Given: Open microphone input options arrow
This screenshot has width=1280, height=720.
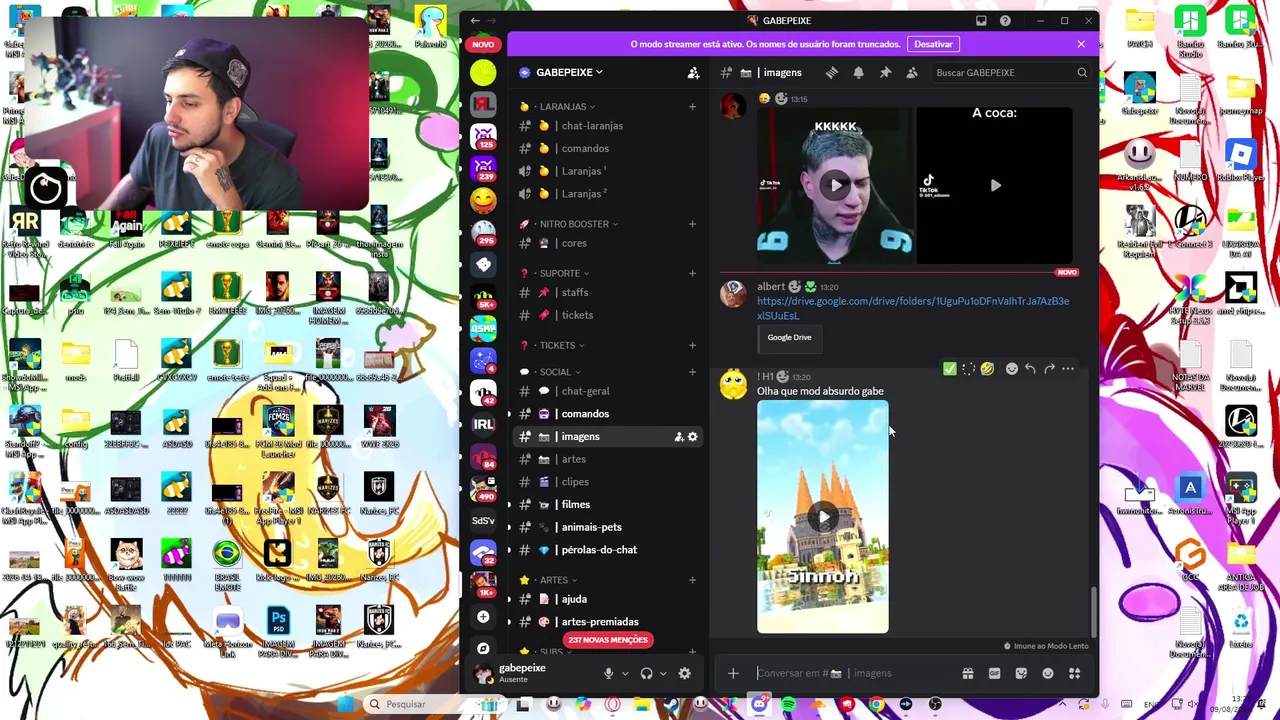Looking at the screenshot, I should pyautogui.click(x=625, y=674).
